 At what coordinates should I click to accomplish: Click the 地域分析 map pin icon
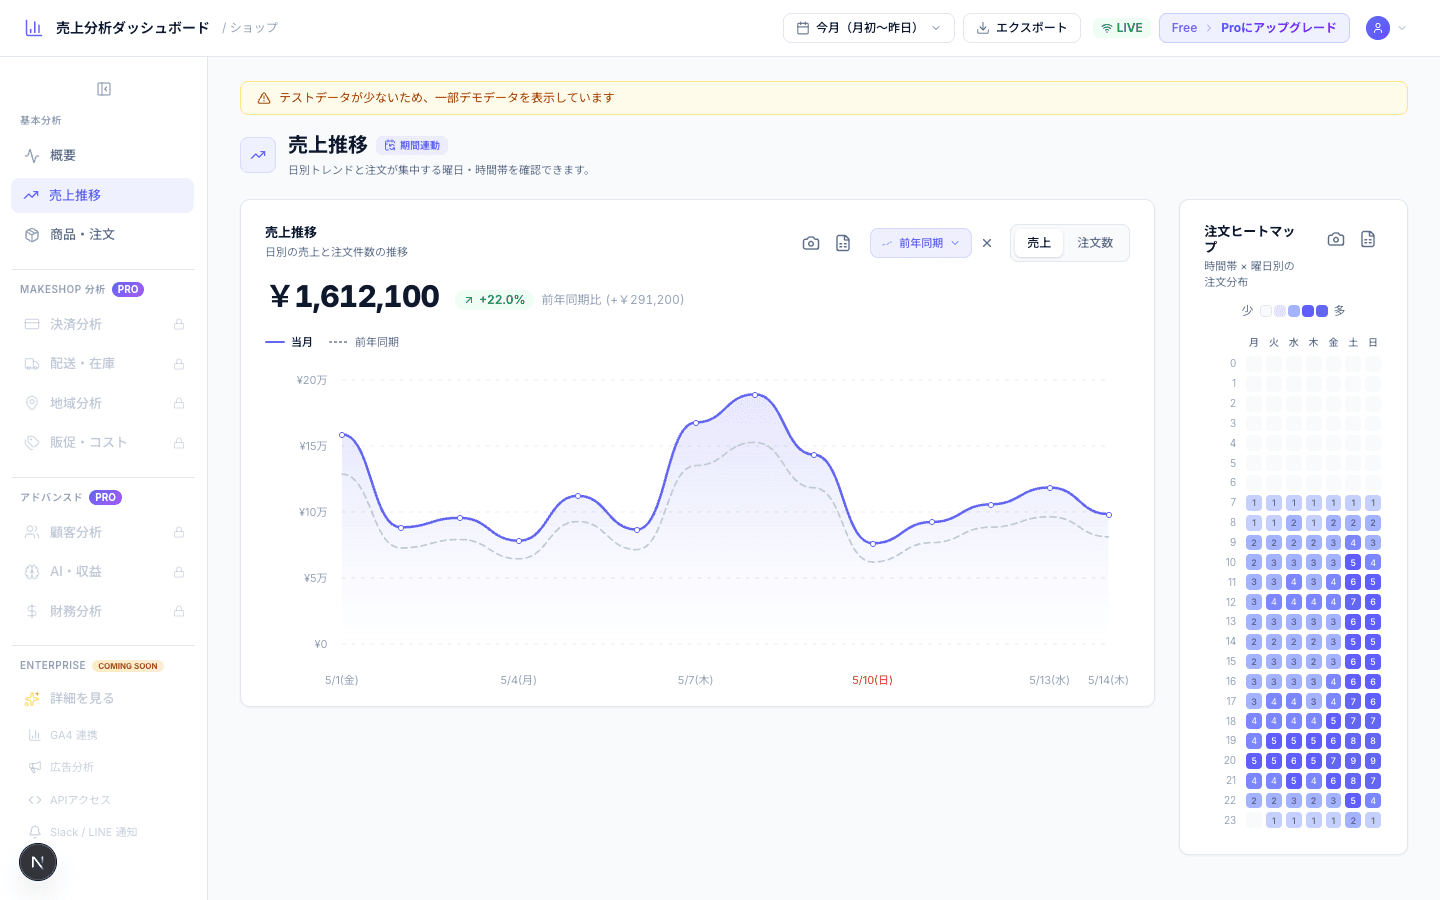[x=32, y=403]
